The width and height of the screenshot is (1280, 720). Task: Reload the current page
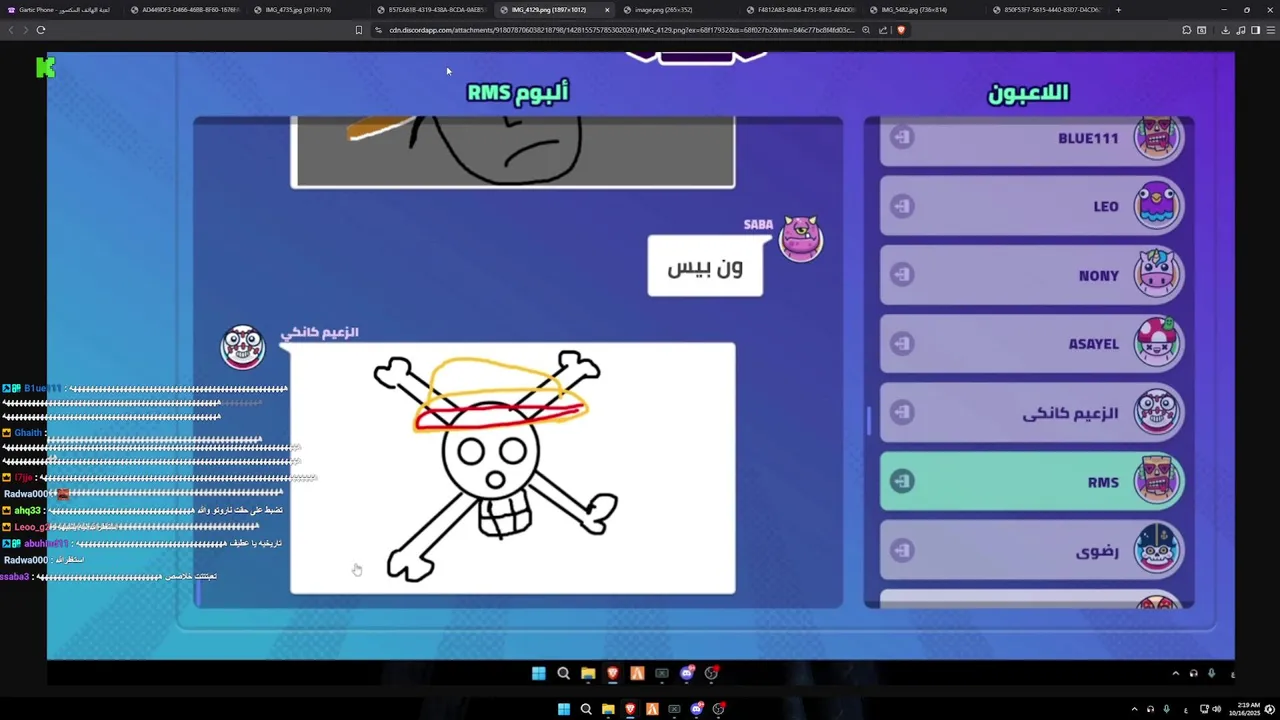(x=41, y=30)
